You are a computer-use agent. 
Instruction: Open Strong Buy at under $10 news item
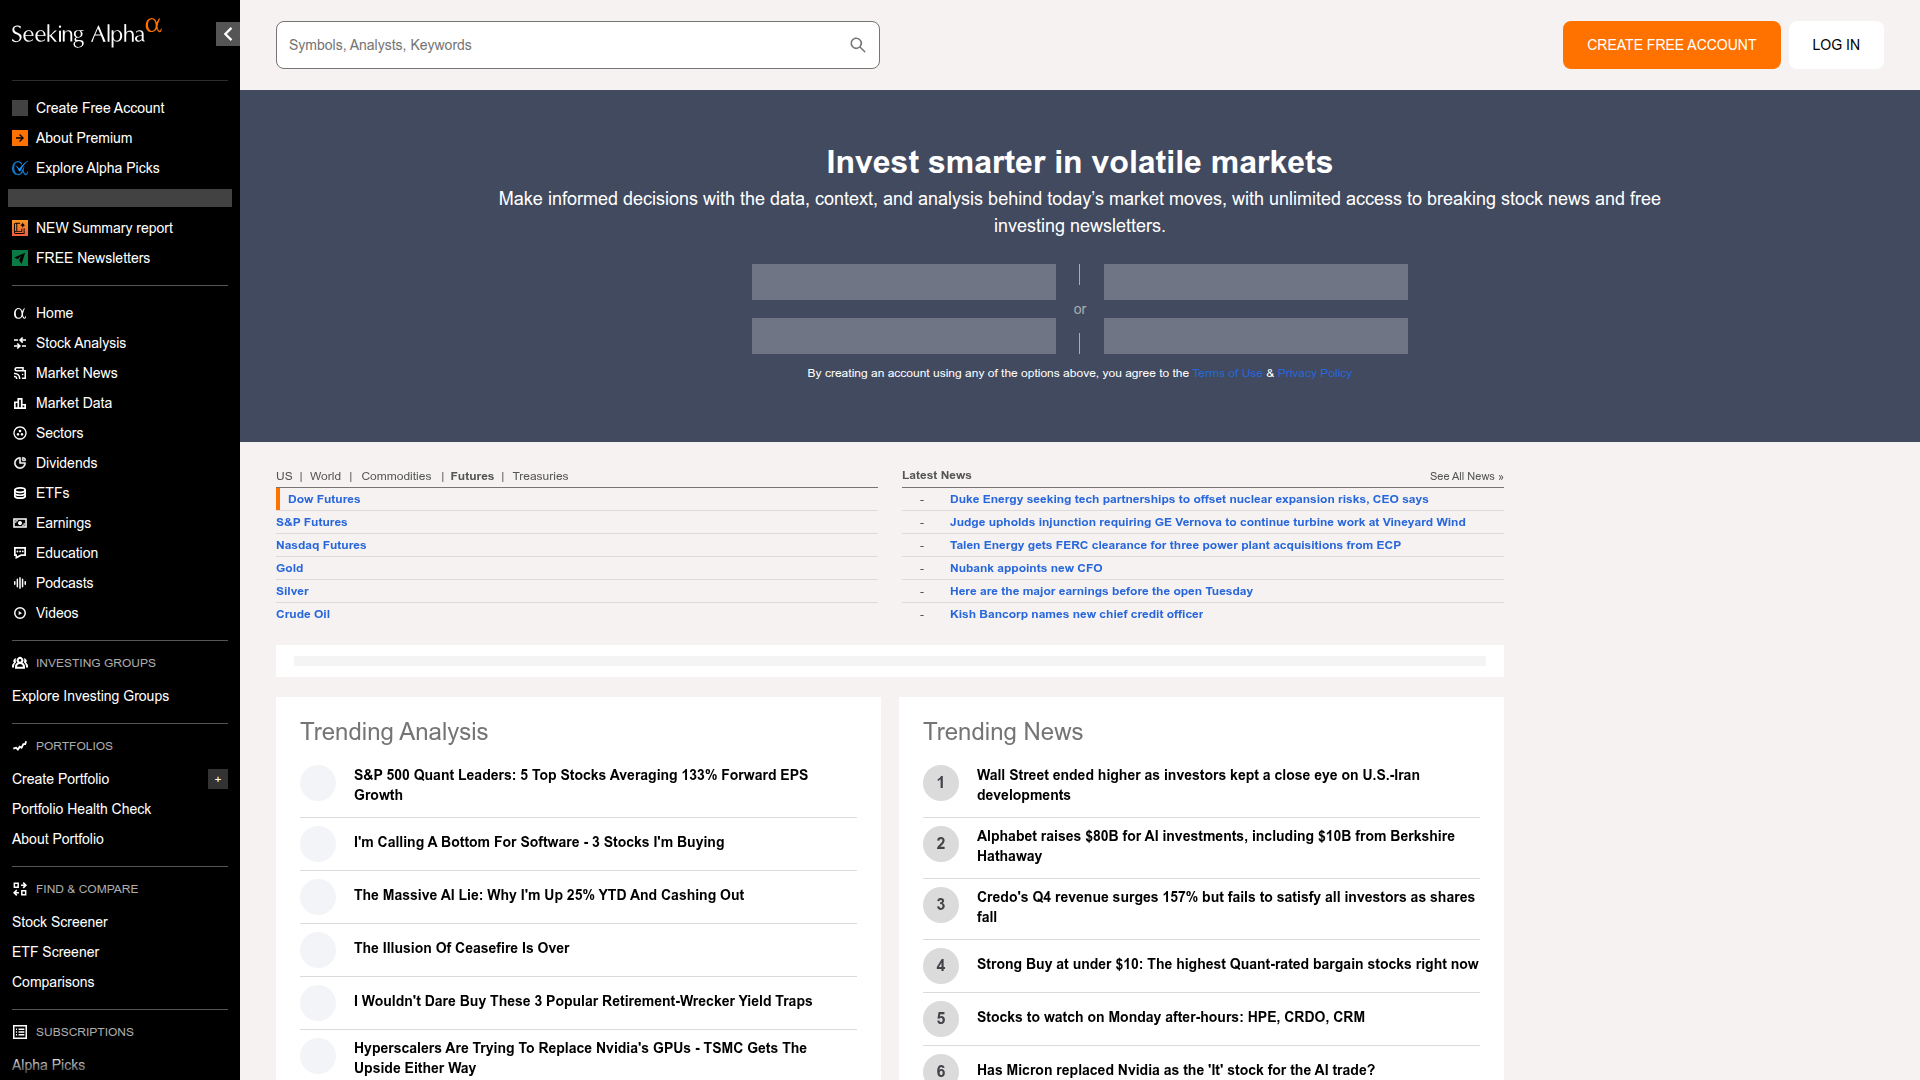pyautogui.click(x=1227, y=964)
